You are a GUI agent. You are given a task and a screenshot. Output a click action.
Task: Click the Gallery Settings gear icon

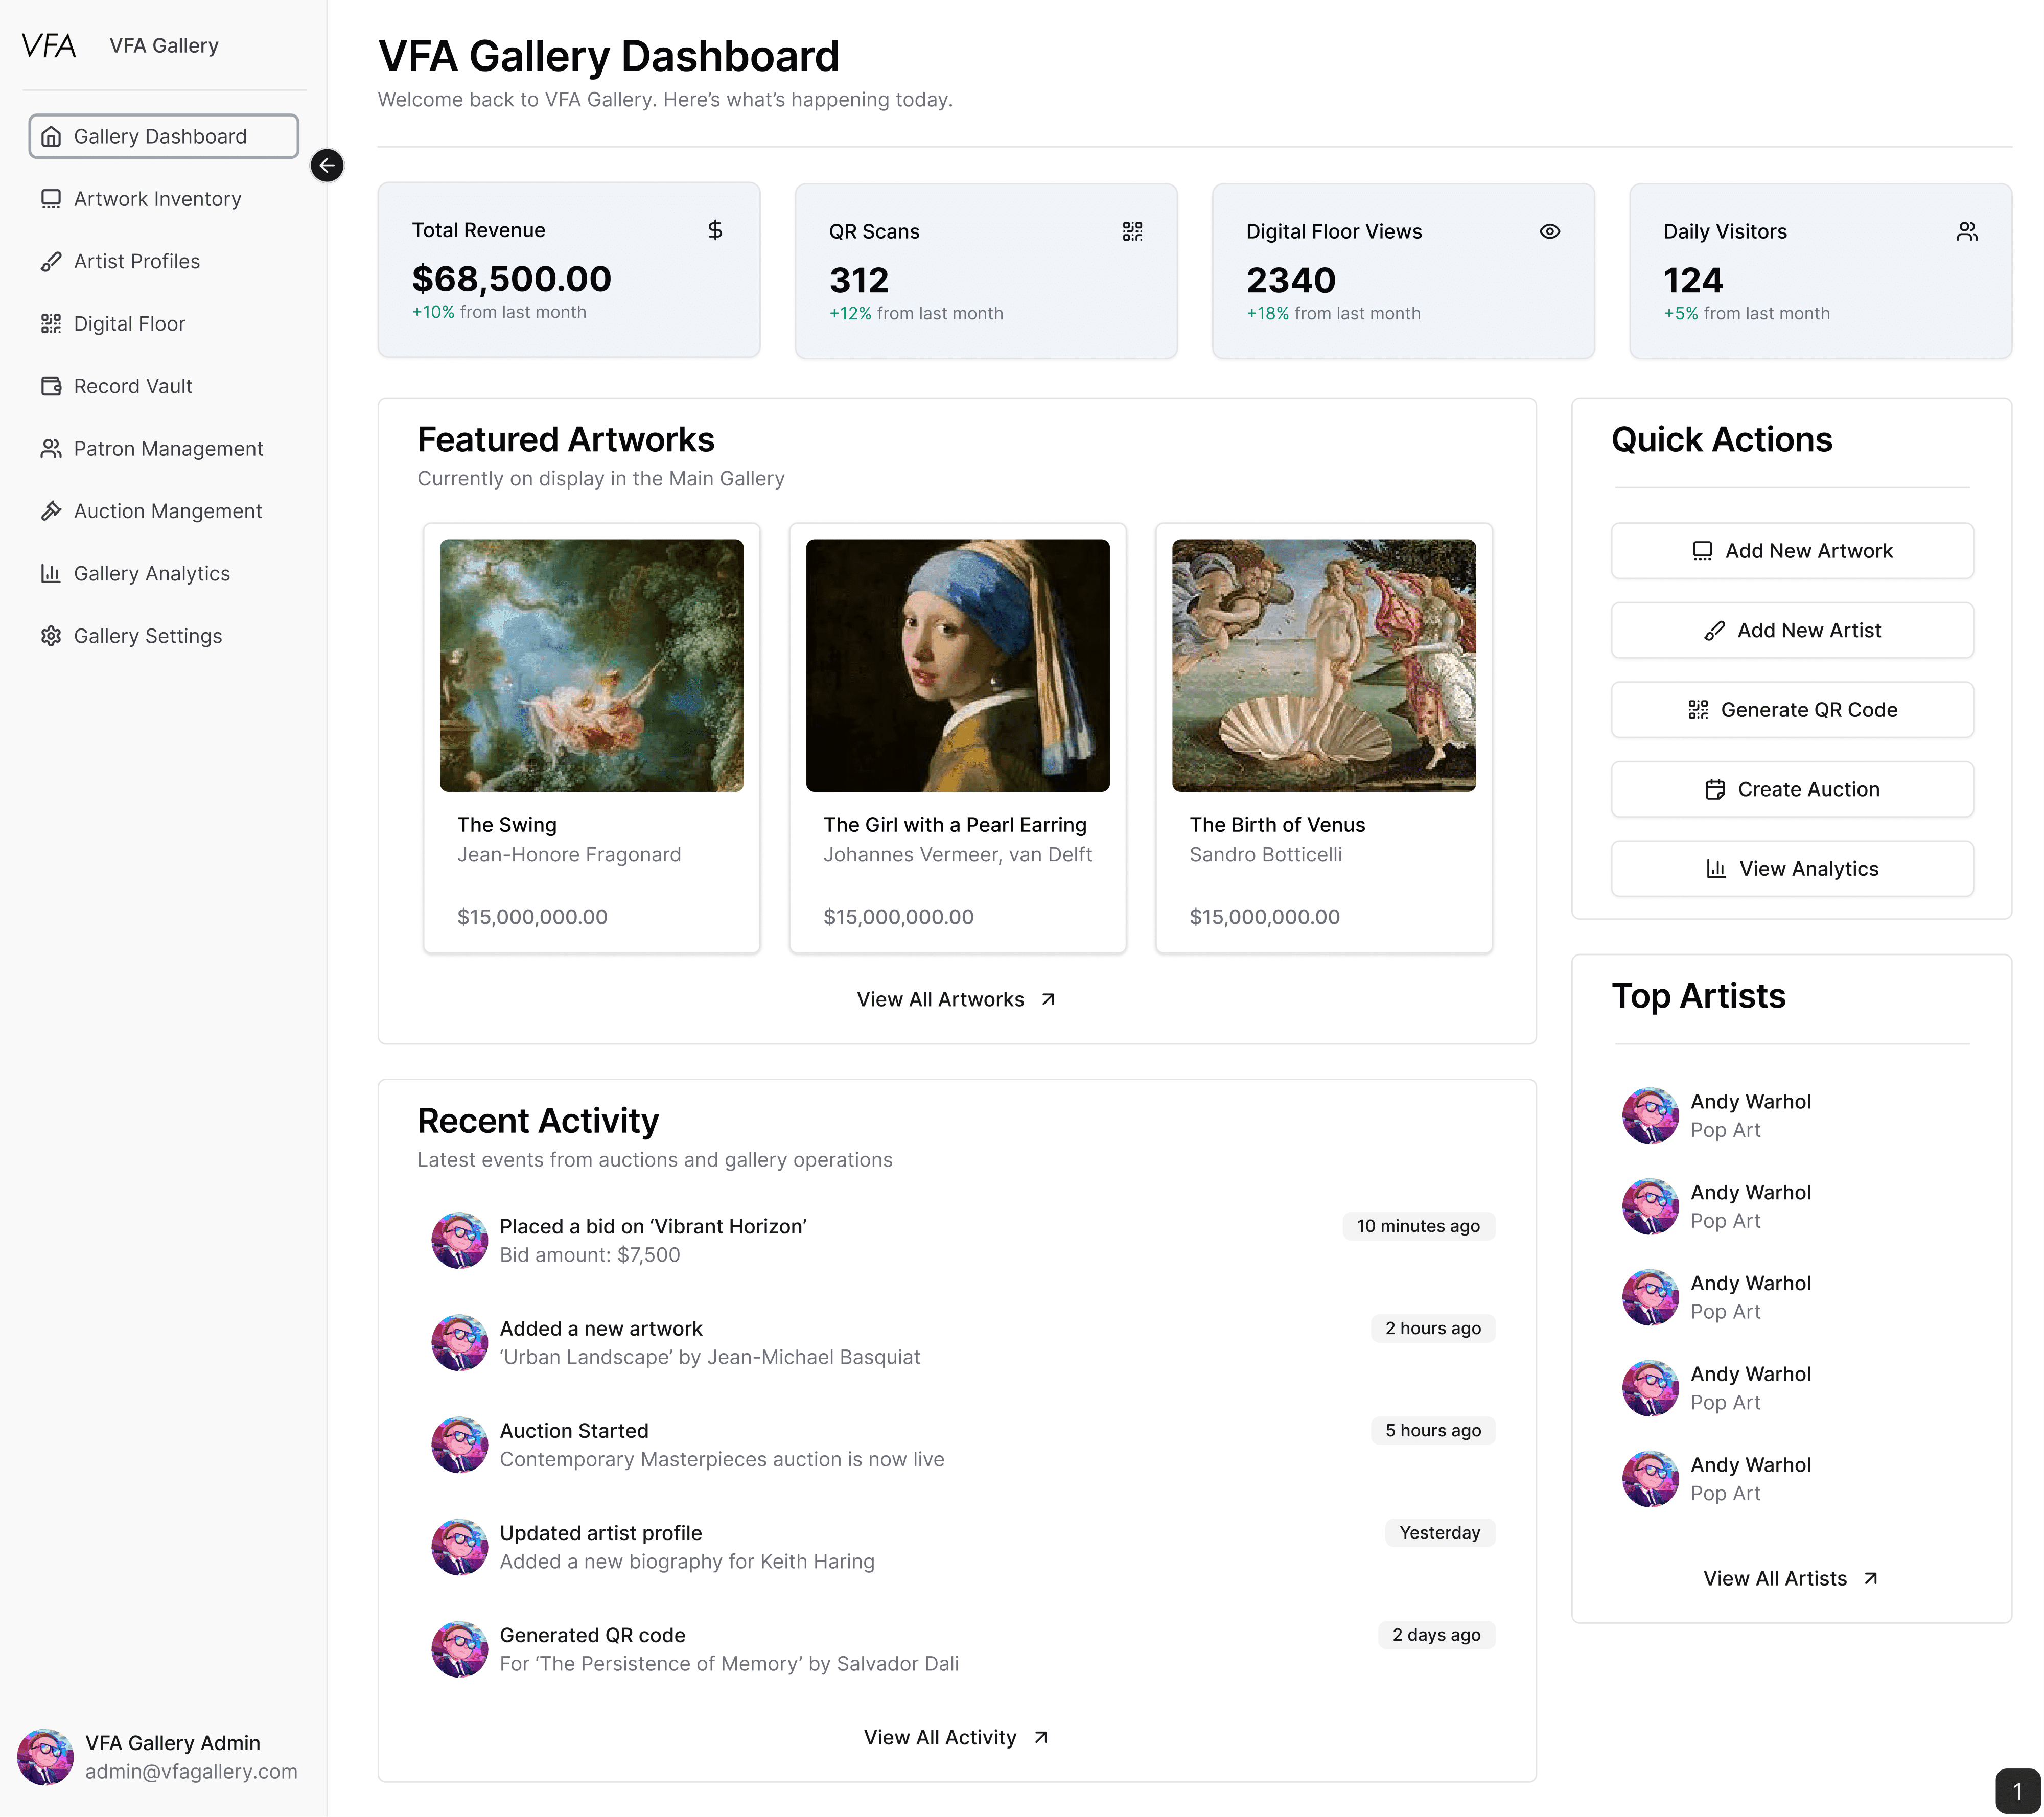click(51, 635)
